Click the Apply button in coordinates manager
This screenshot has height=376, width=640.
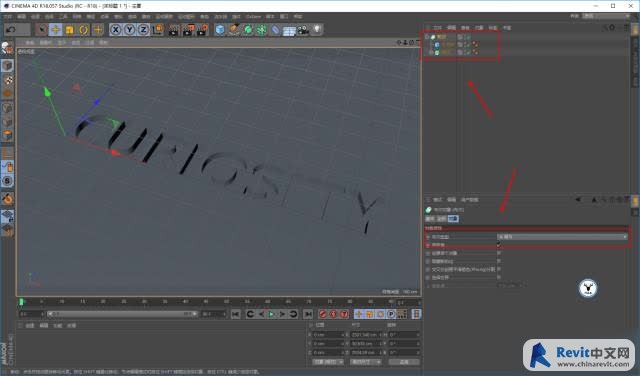point(404,362)
